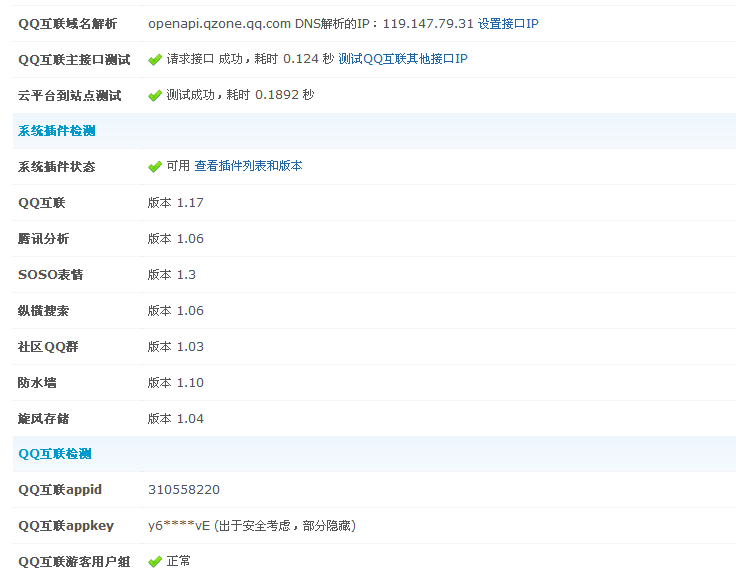736x580 pixels.
Task: Select the appkey value y6****vE
Action: tap(179, 526)
